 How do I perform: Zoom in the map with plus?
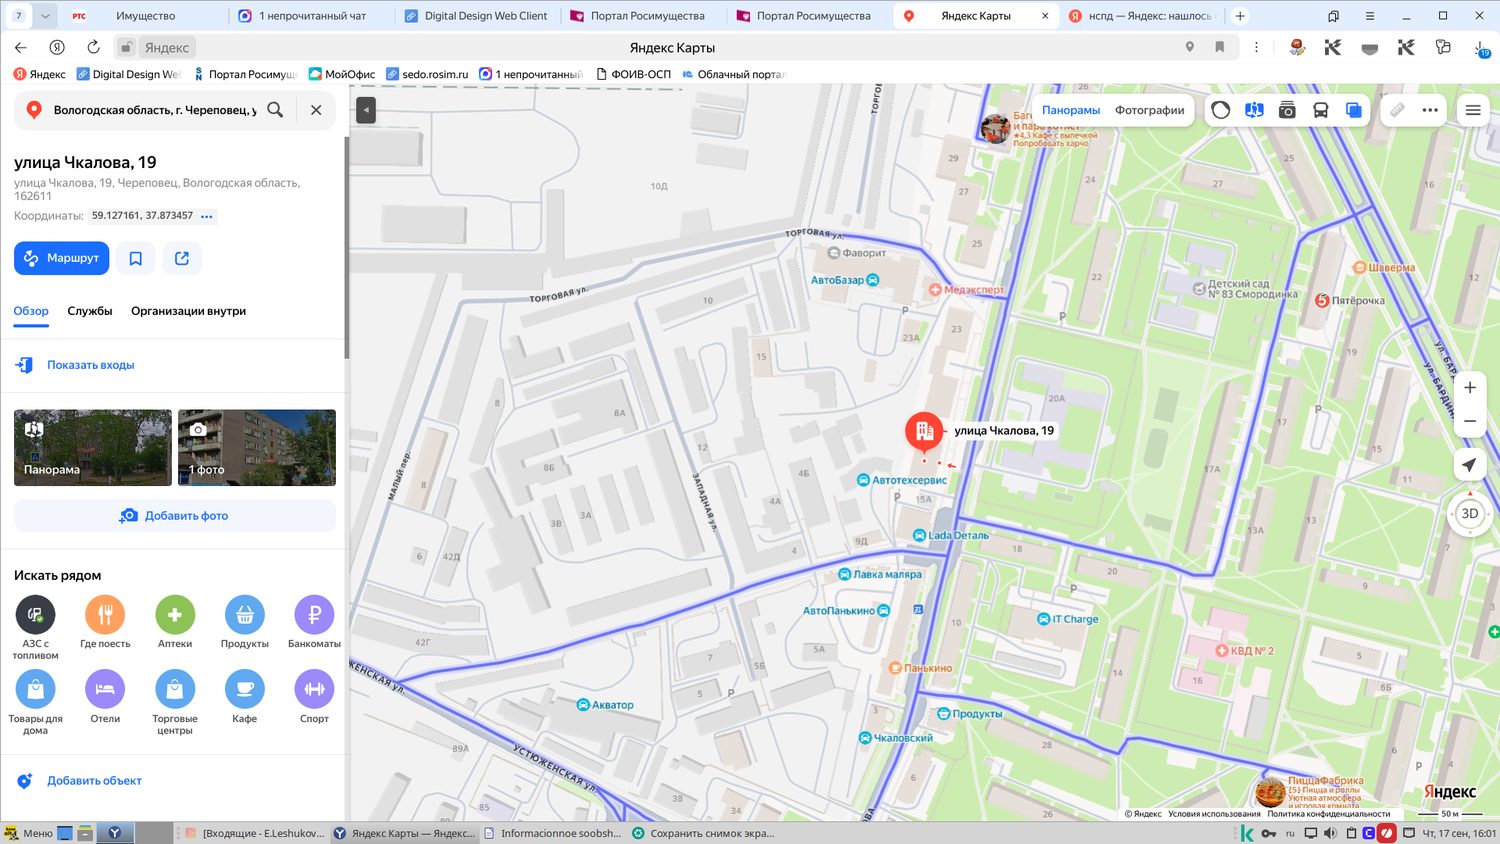1470,388
